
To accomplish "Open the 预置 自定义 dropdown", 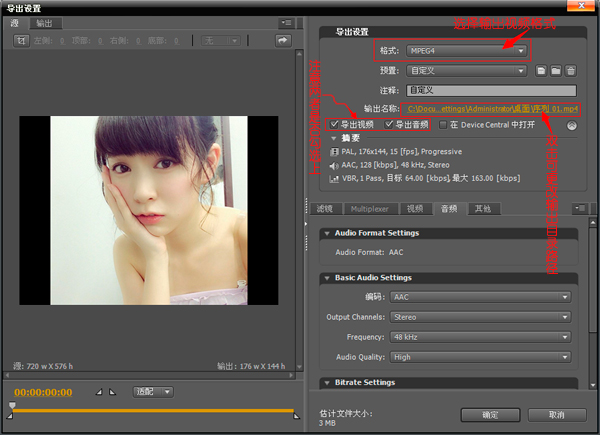I will pos(466,71).
